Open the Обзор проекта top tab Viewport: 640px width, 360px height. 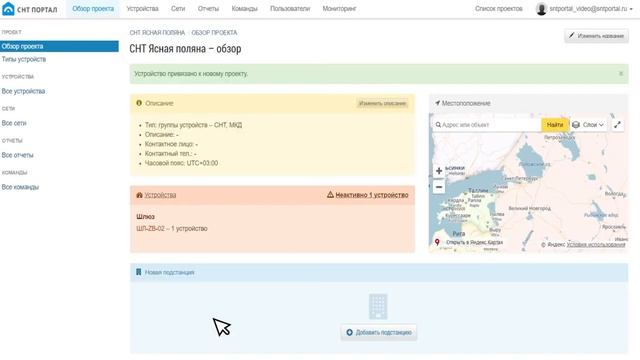93,9
